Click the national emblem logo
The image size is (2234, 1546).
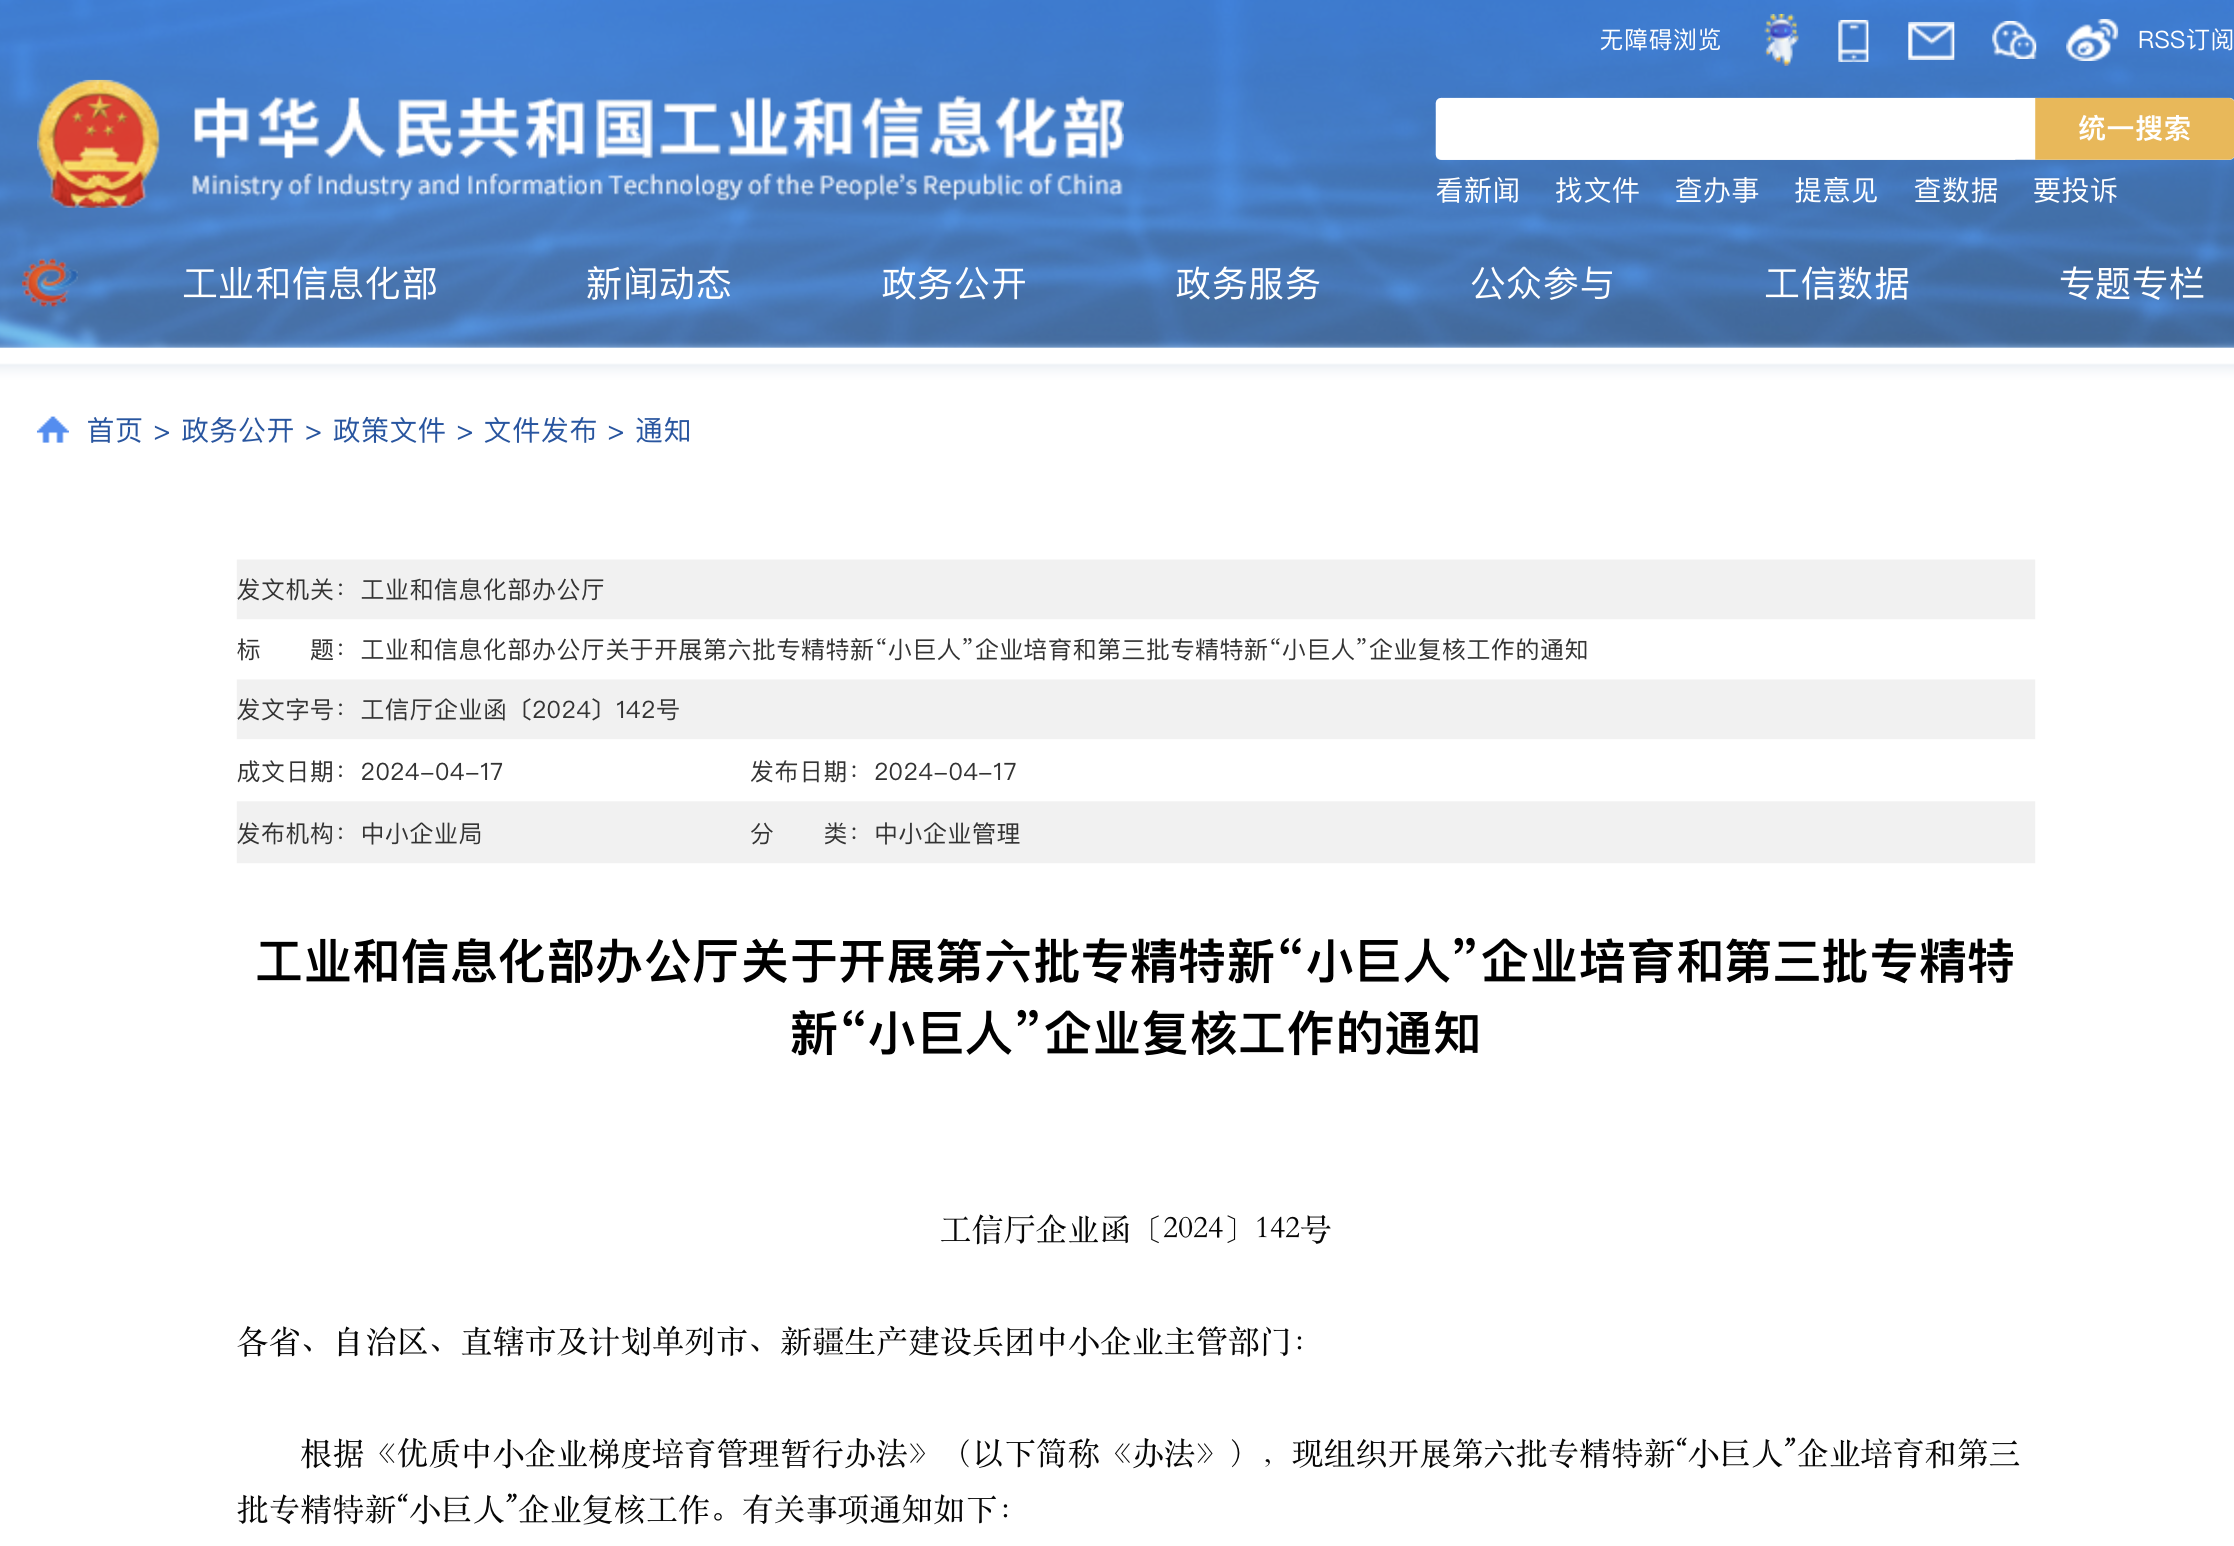coord(98,144)
